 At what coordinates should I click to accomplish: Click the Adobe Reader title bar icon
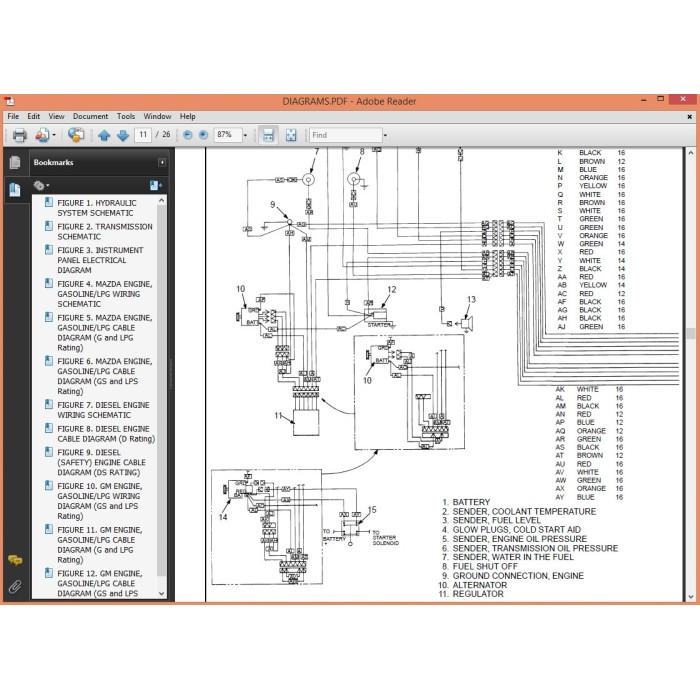pos(9,101)
